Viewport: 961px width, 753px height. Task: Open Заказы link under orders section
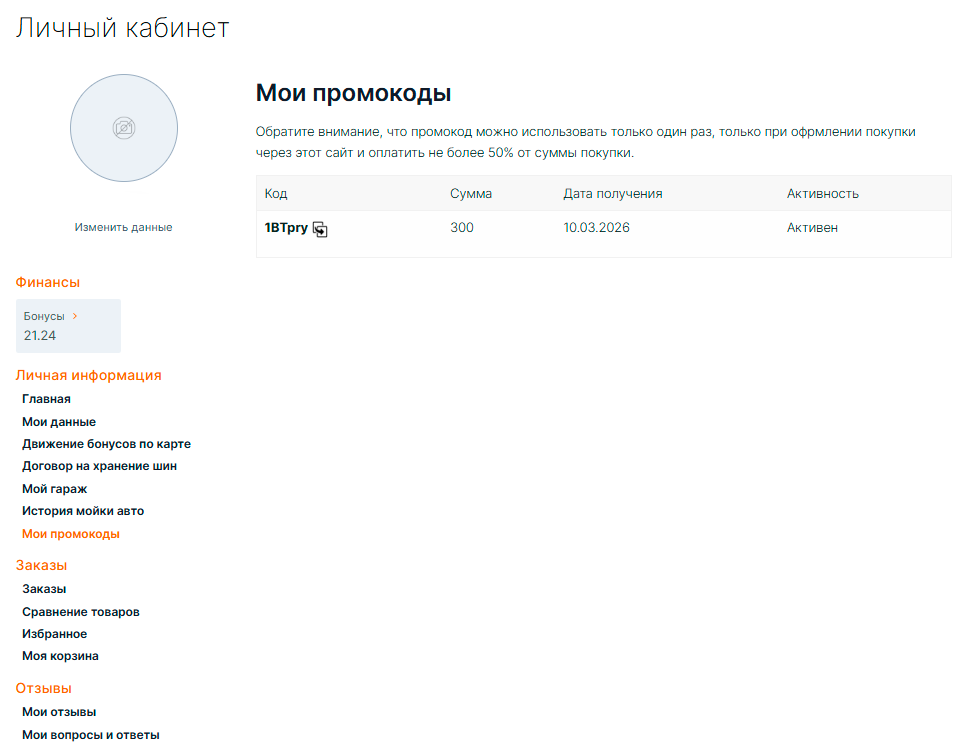(44, 589)
